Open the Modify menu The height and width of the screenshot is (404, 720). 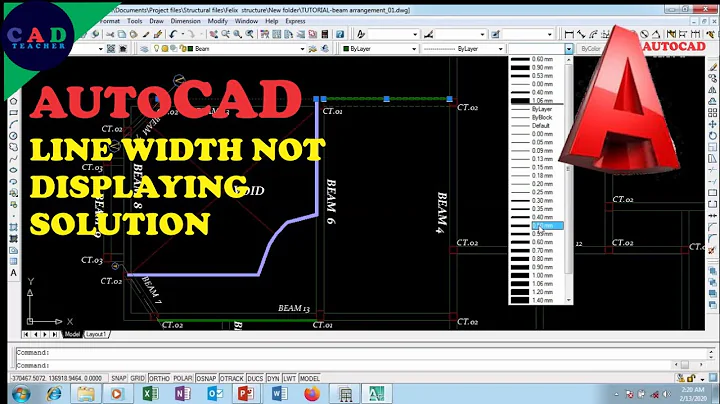(x=218, y=21)
